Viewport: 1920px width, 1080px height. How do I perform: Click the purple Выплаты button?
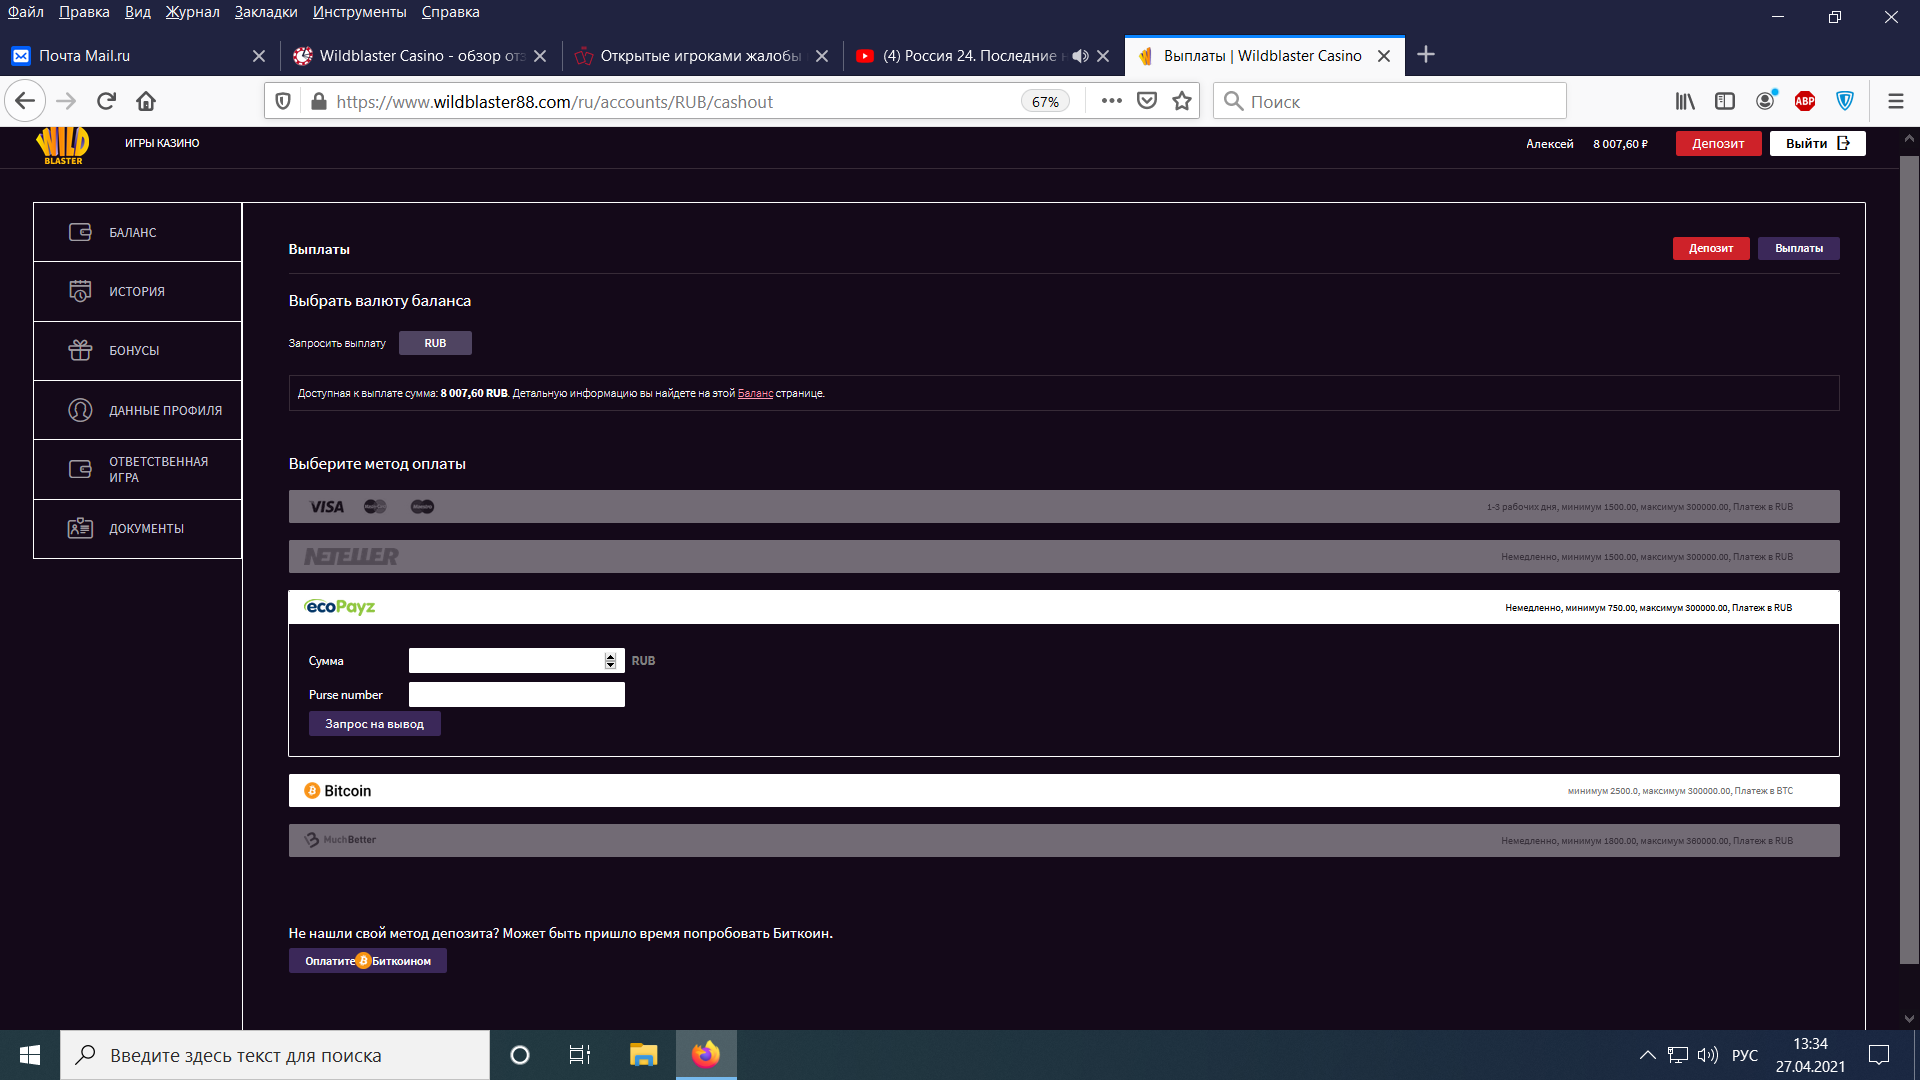(x=1799, y=248)
